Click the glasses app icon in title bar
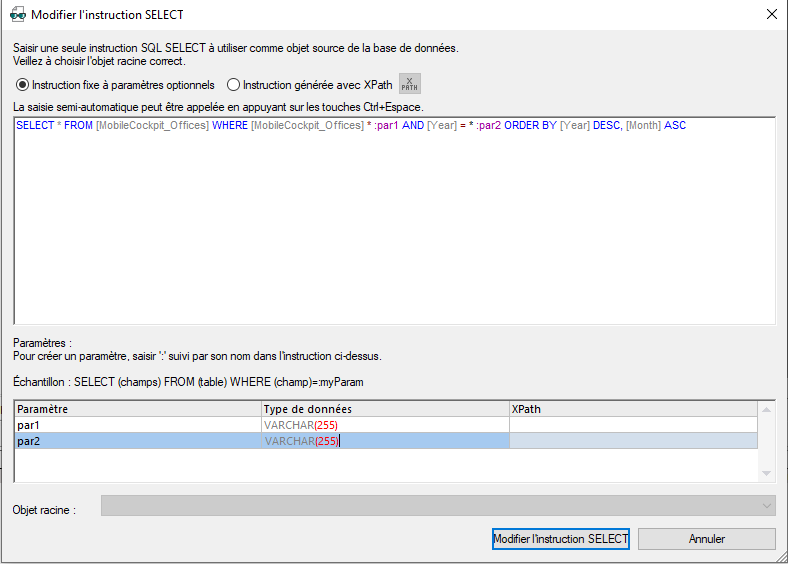This screenshot has height=564, width=788. point(17,15)
